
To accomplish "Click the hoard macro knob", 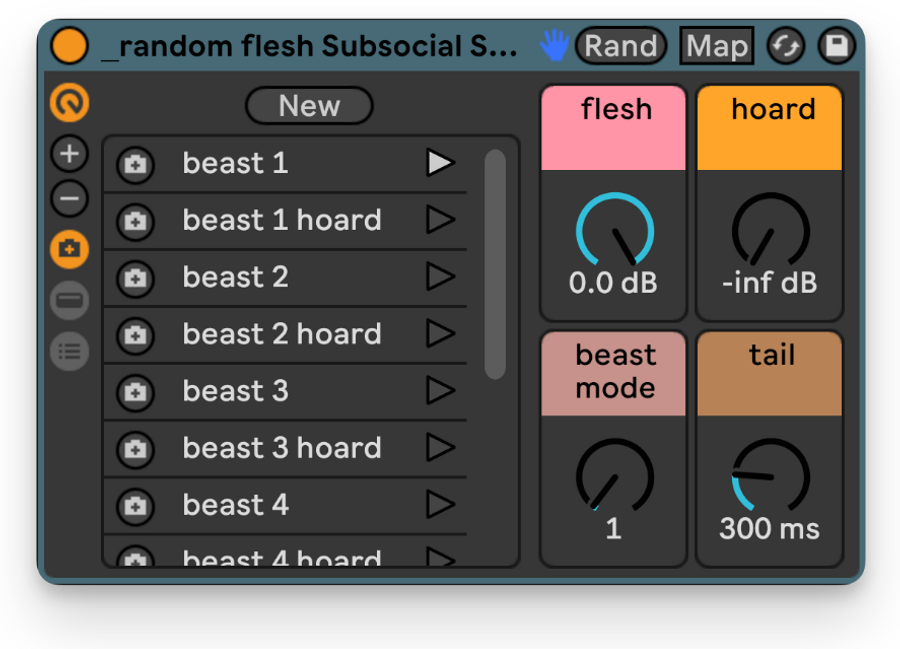I will [771, 230].
